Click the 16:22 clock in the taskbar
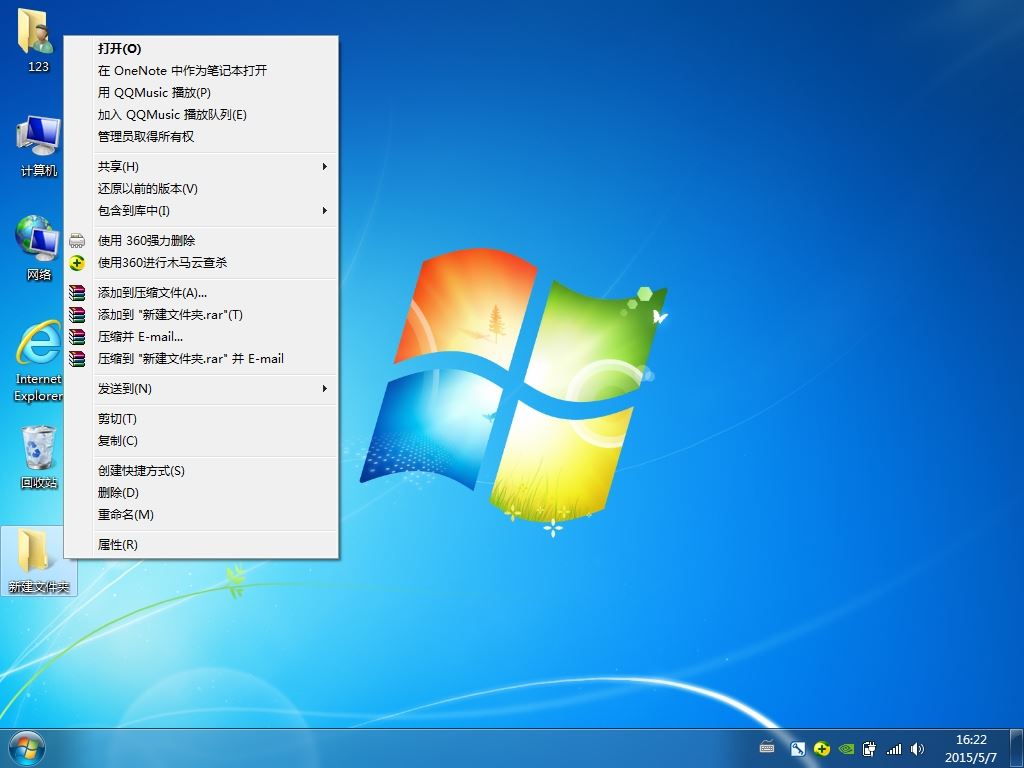The height and width of the screenshot is (768, 1024). click(x=971, y=740)
